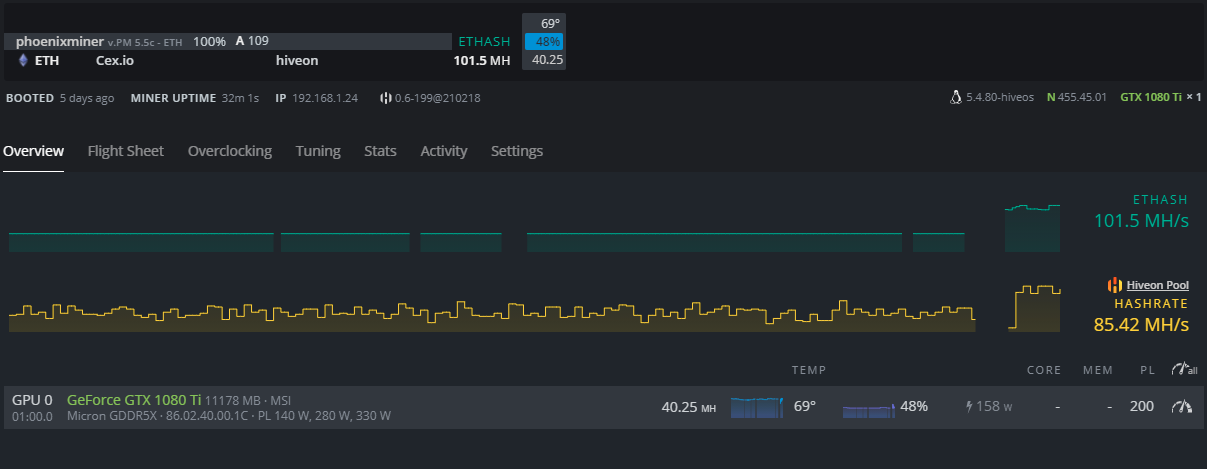Click the highlighted 48% fan indicator
This screenshot has height=469, width=1207.
pyautogui.click(x=545, y=42)
